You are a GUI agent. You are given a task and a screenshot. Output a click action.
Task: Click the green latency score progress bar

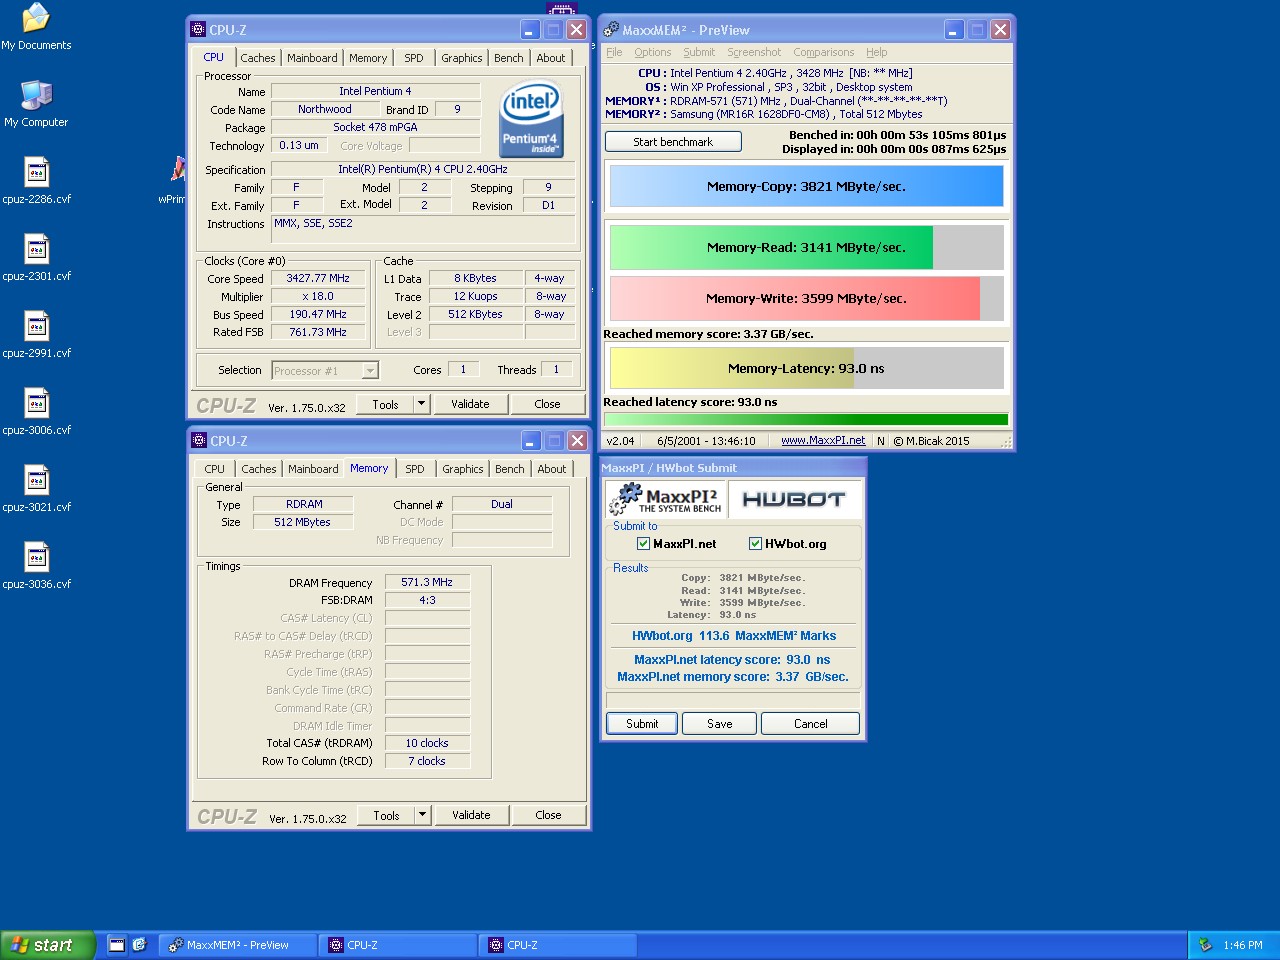[806, 420]
